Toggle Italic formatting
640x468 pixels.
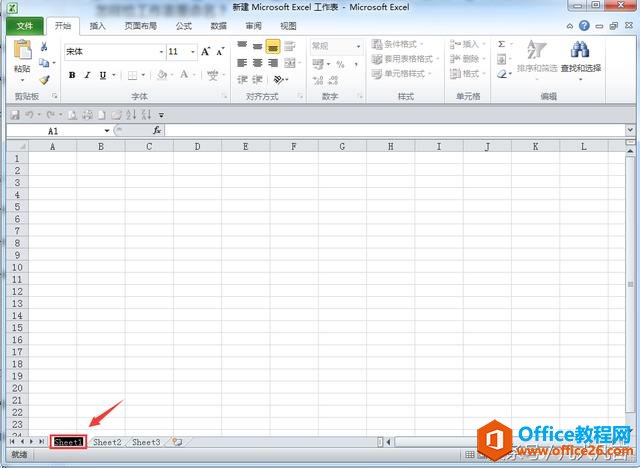(x=87, y=75)
